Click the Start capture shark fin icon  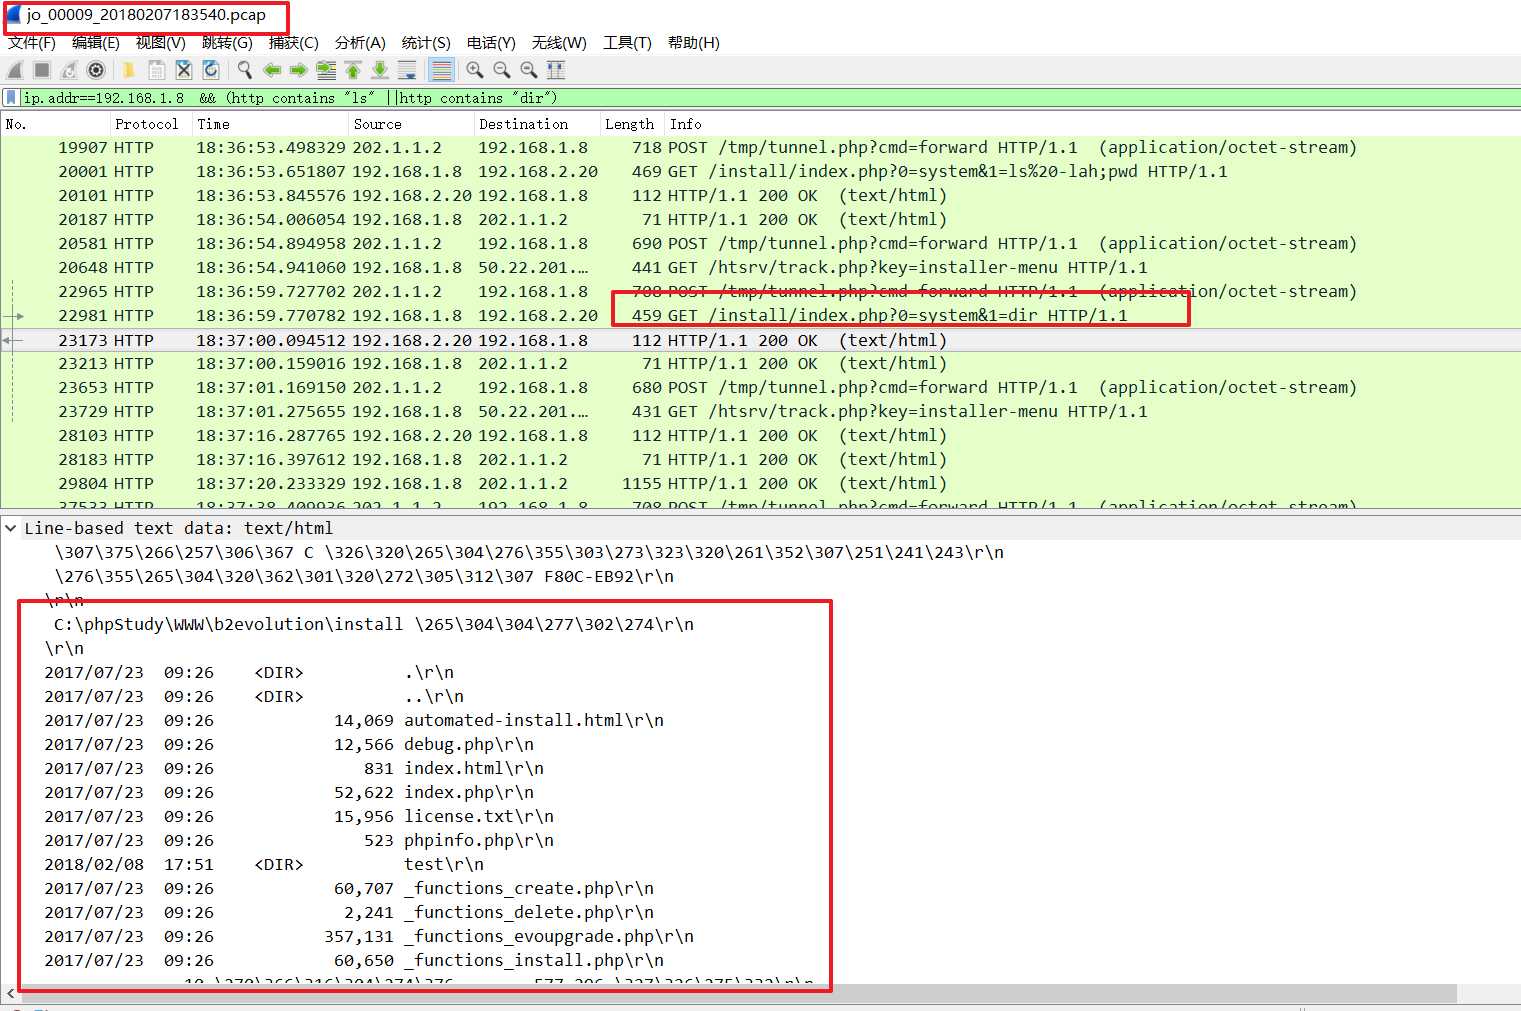coord(15,70)
